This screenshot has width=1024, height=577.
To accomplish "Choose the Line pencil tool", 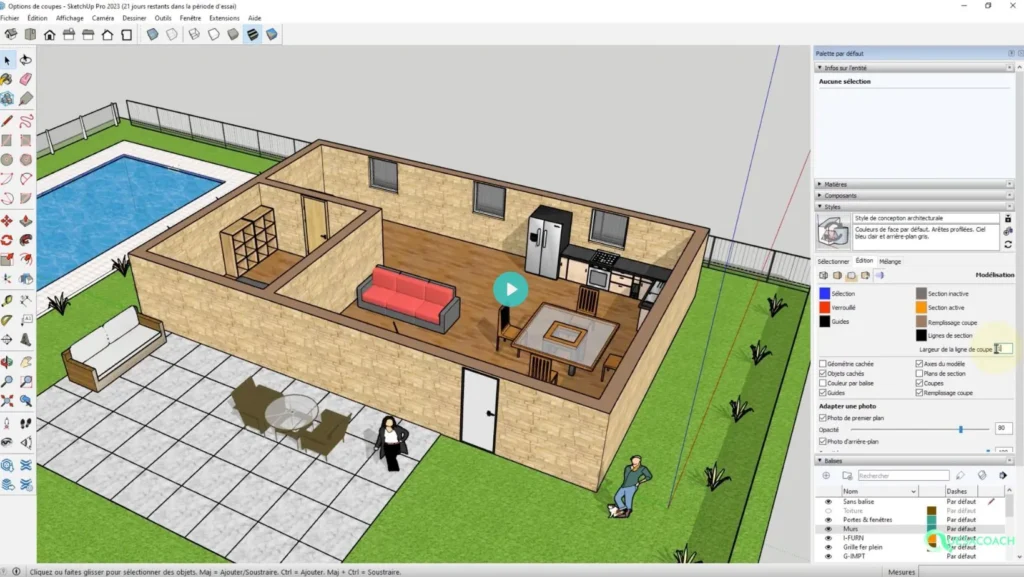I will coord(7,120).
